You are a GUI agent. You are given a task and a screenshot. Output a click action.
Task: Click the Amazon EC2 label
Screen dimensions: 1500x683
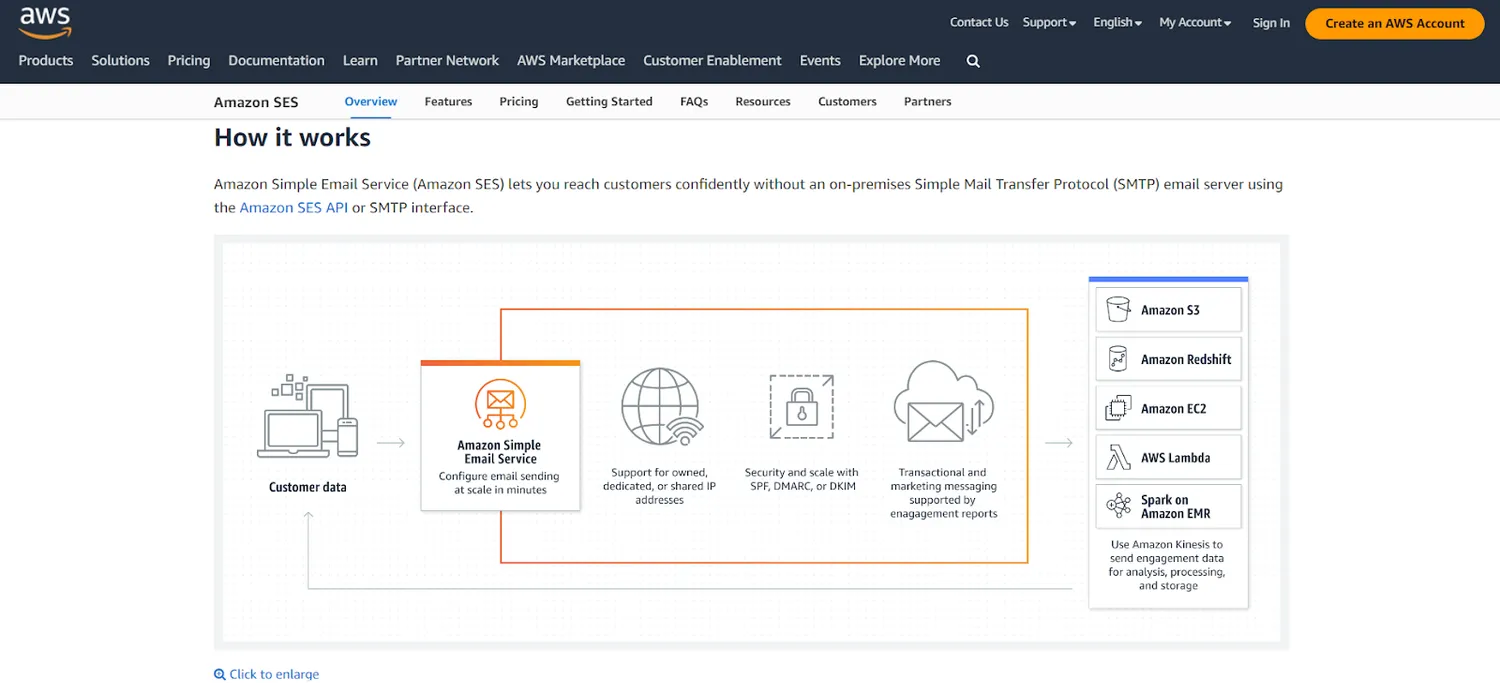(1173, 408)
